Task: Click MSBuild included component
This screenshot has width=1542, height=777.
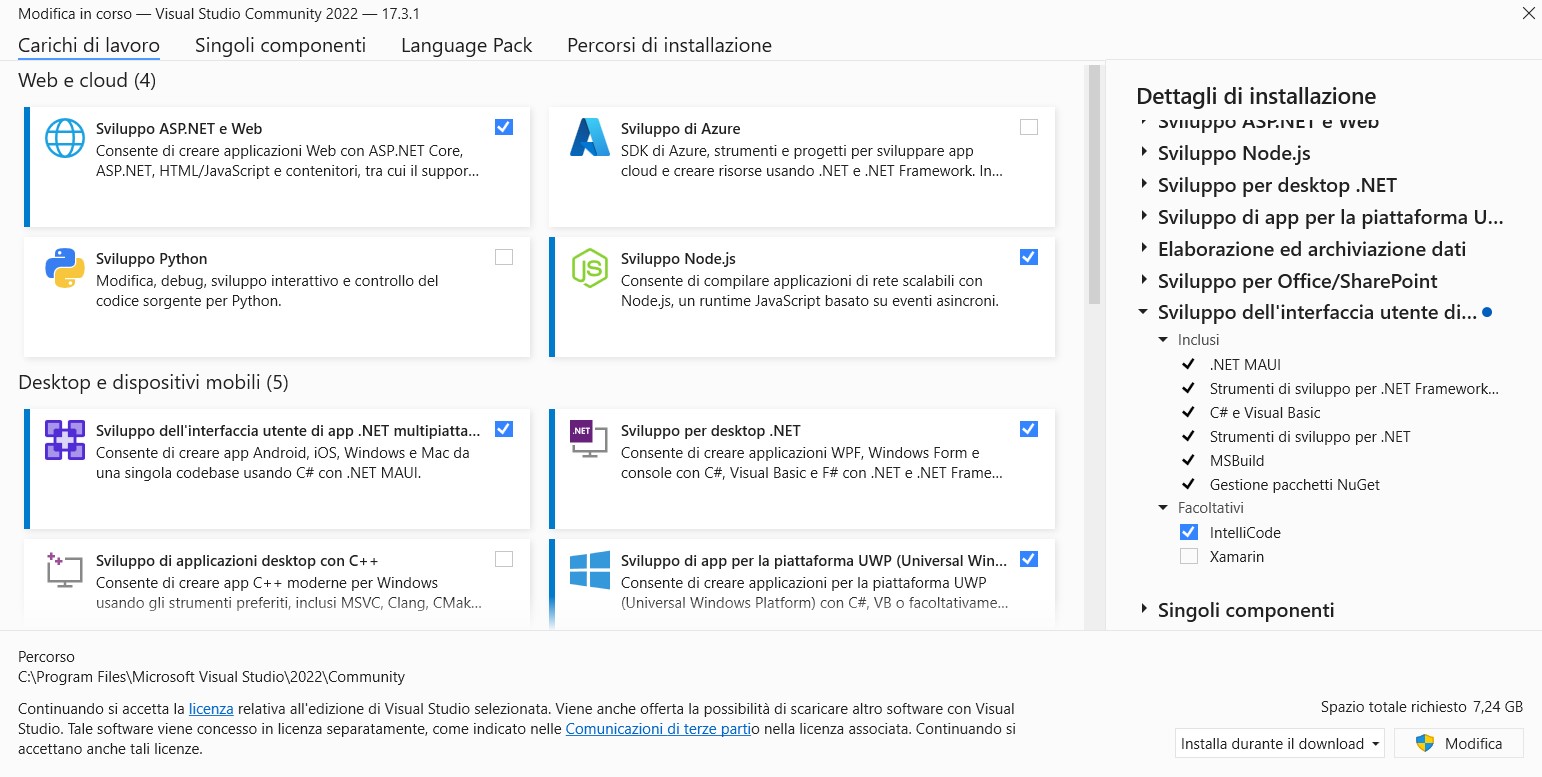Action: 1237,460
